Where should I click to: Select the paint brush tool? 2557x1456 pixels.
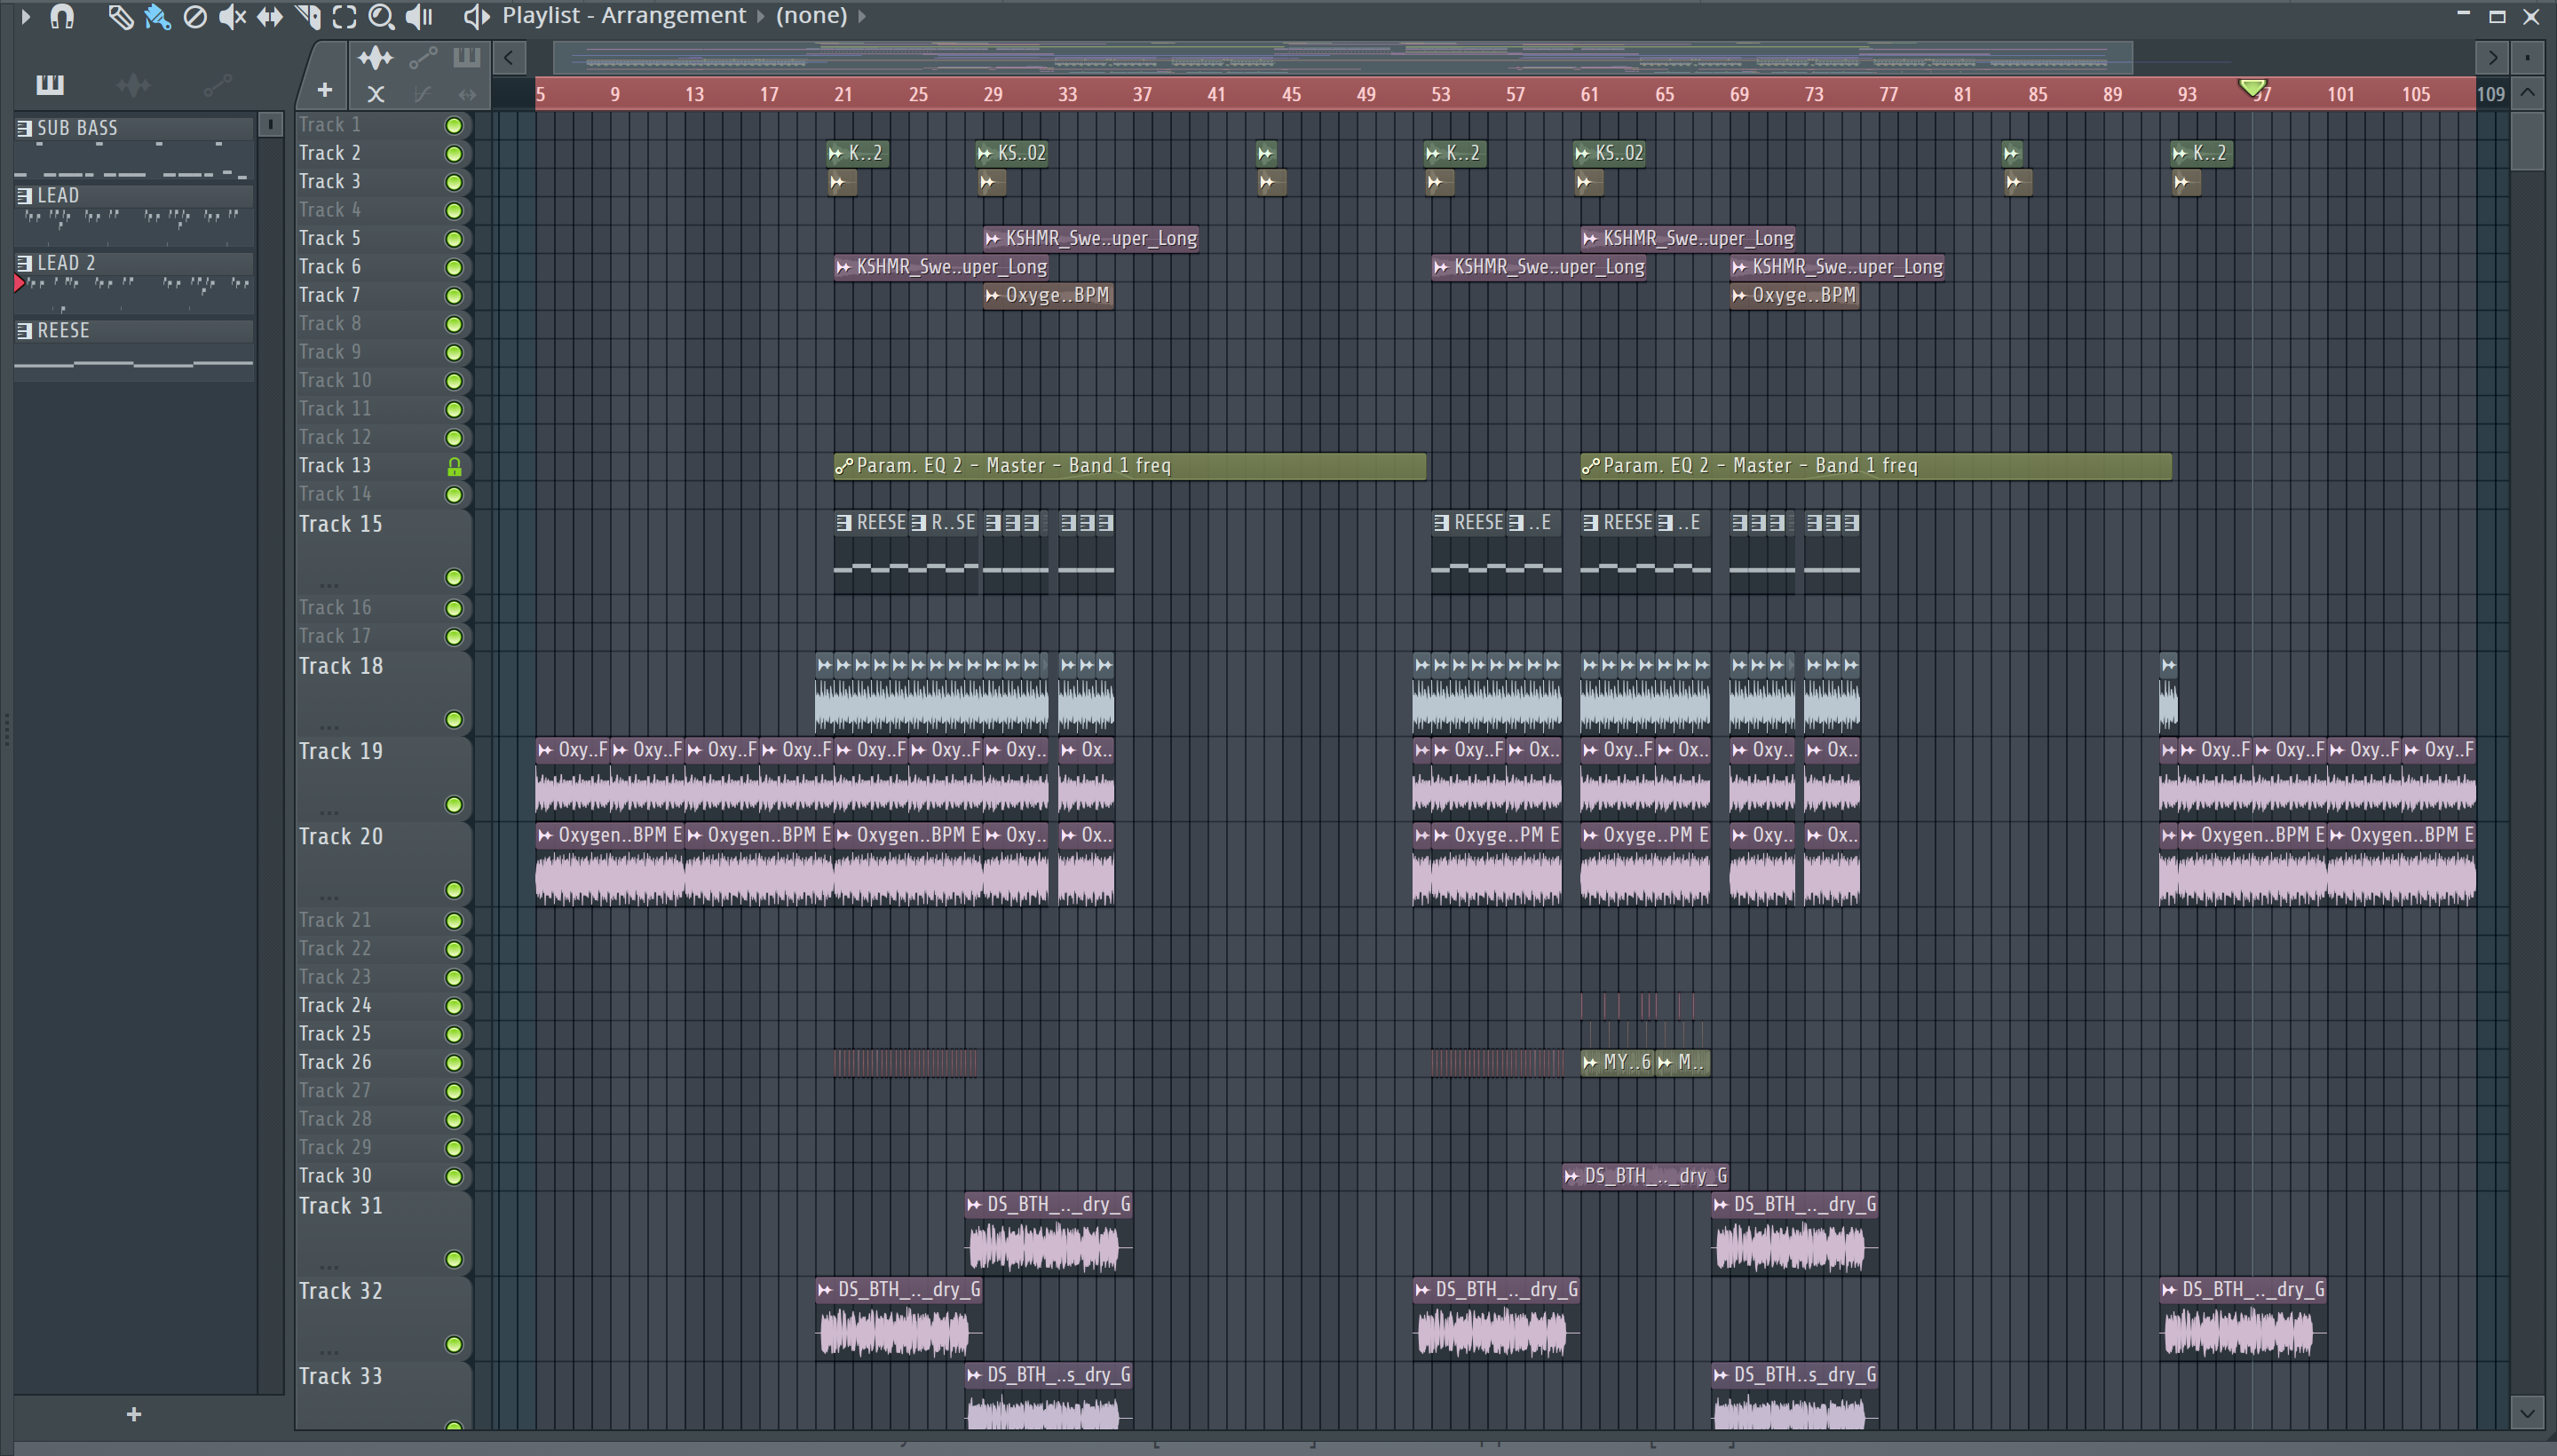[157, 16]
